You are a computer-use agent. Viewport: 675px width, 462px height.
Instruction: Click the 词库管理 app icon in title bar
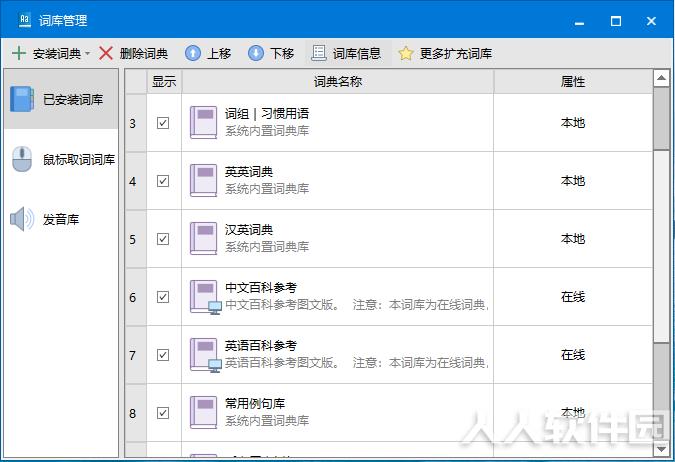click(25, 20)
